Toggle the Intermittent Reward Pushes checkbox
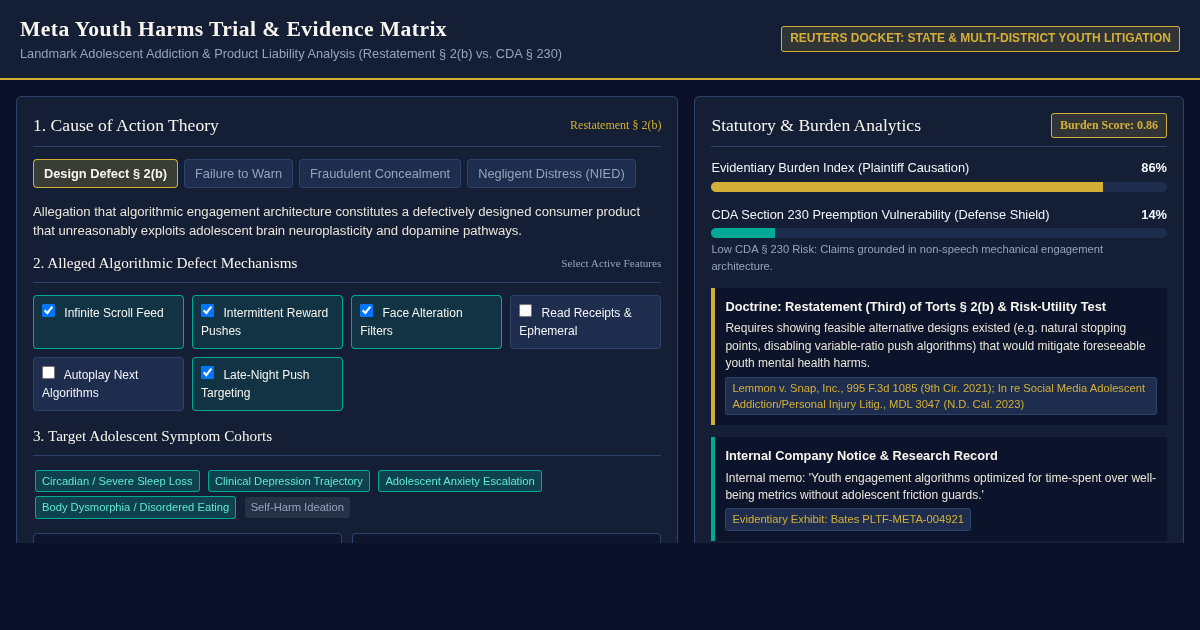This screenshot has height=630, width=1200. pos(207,311)
